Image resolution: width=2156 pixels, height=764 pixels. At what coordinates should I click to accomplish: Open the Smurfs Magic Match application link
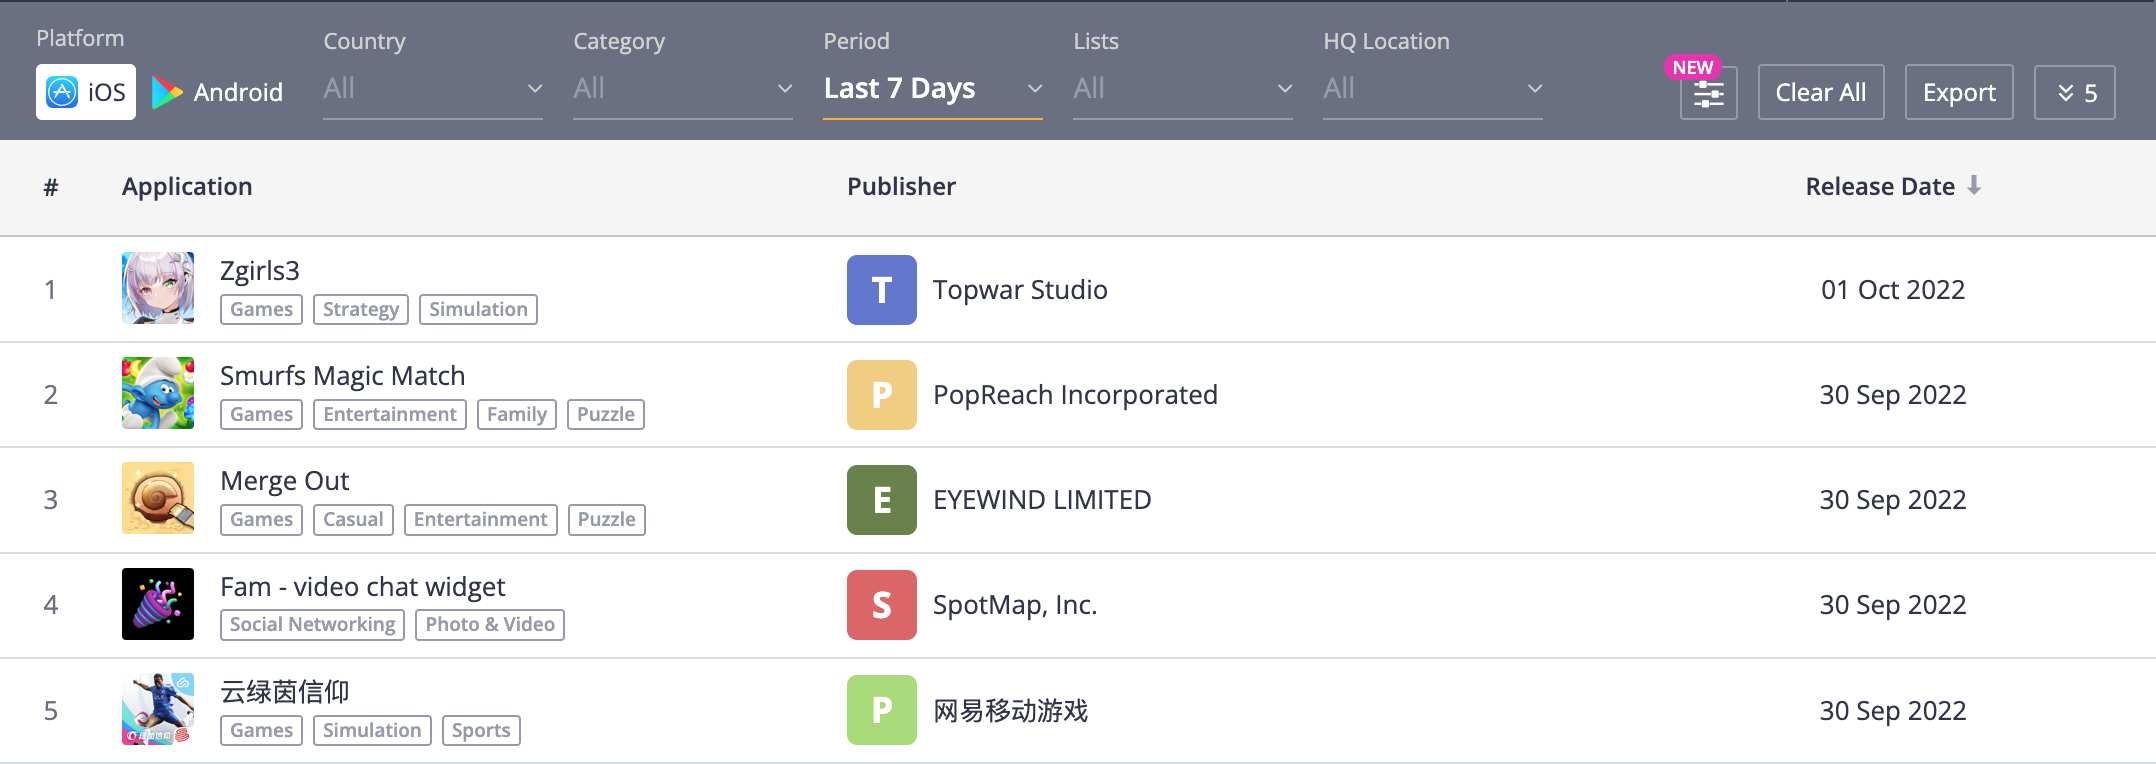(343, 376)
